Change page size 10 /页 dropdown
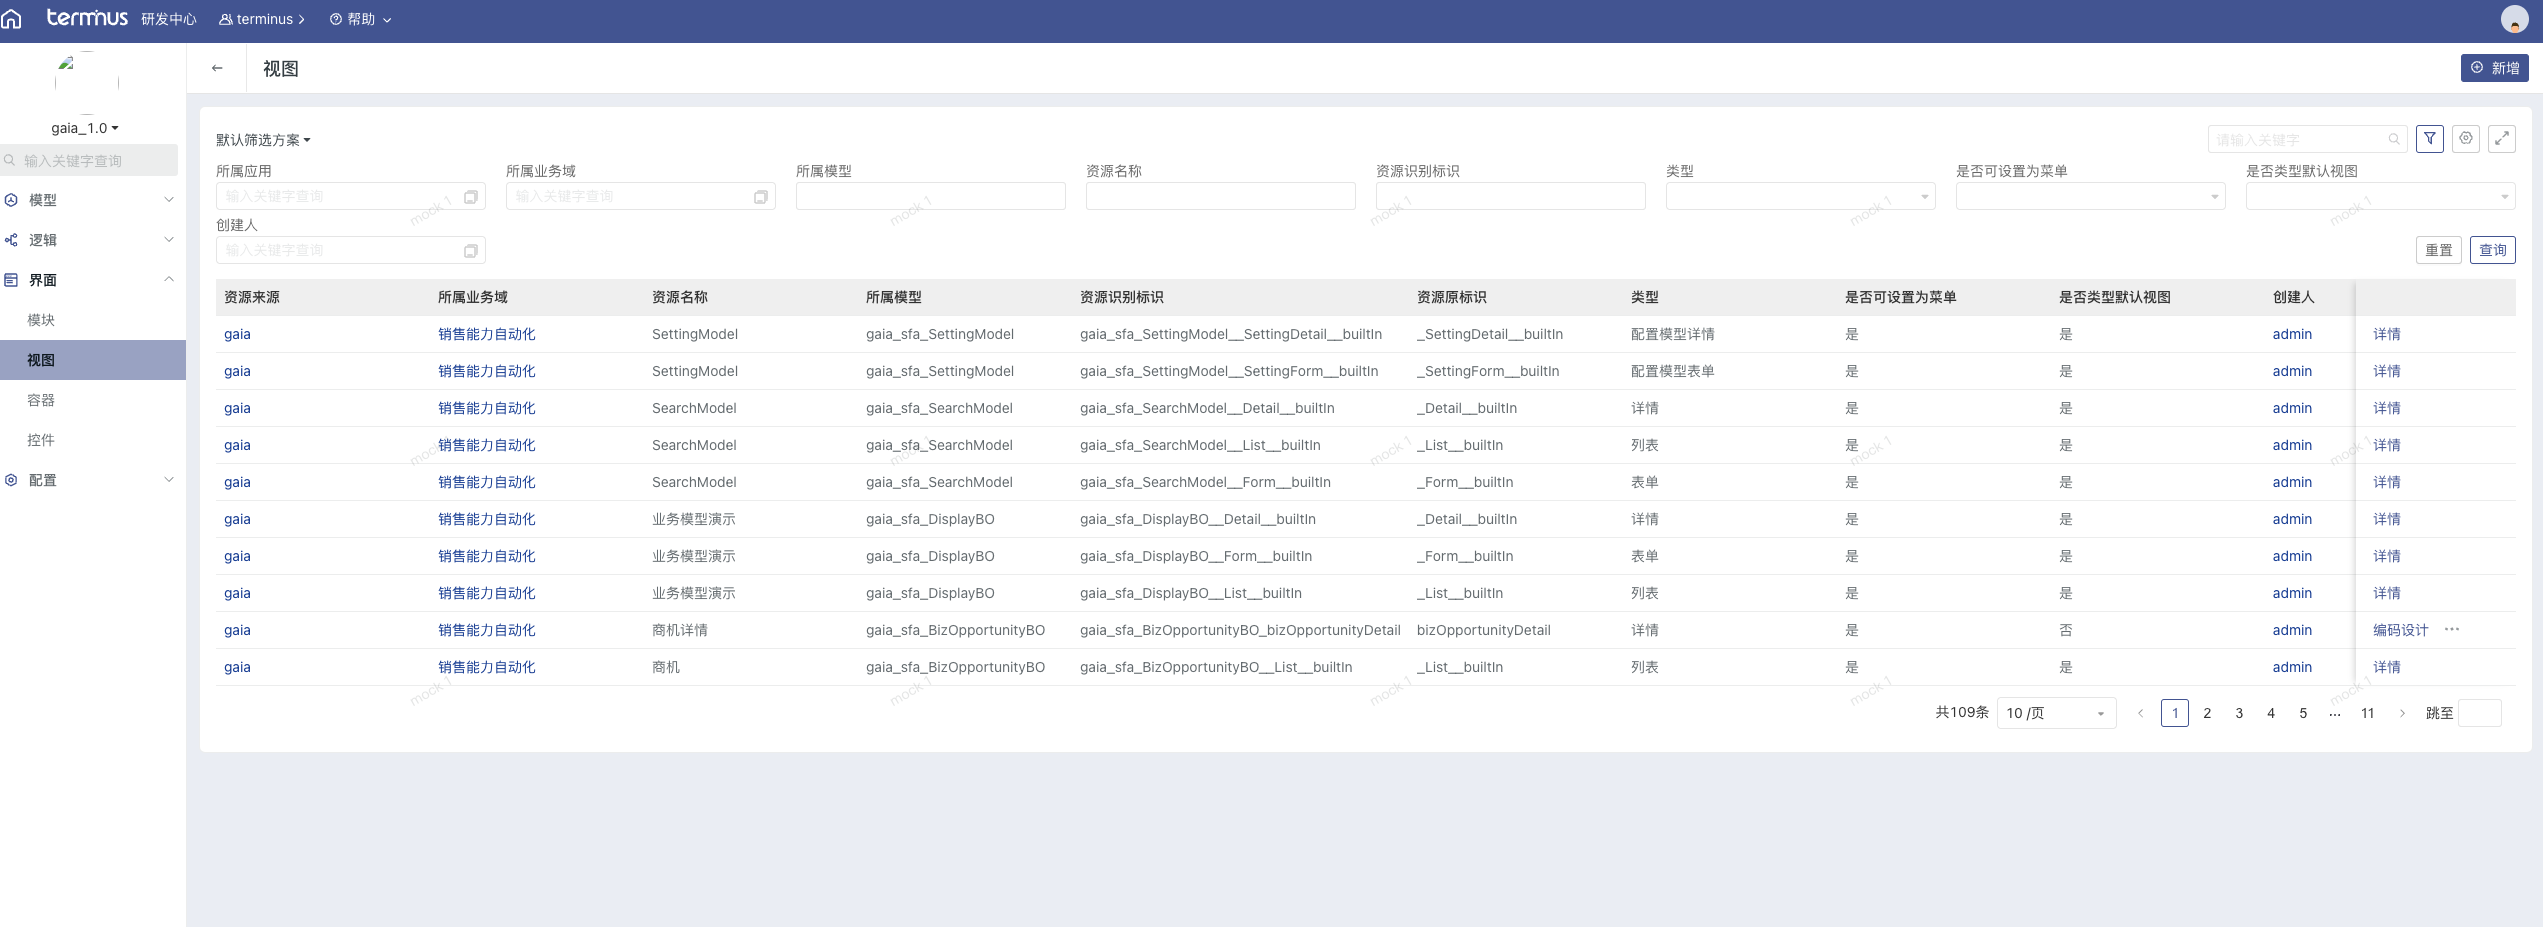 [x=2056, y=713]
